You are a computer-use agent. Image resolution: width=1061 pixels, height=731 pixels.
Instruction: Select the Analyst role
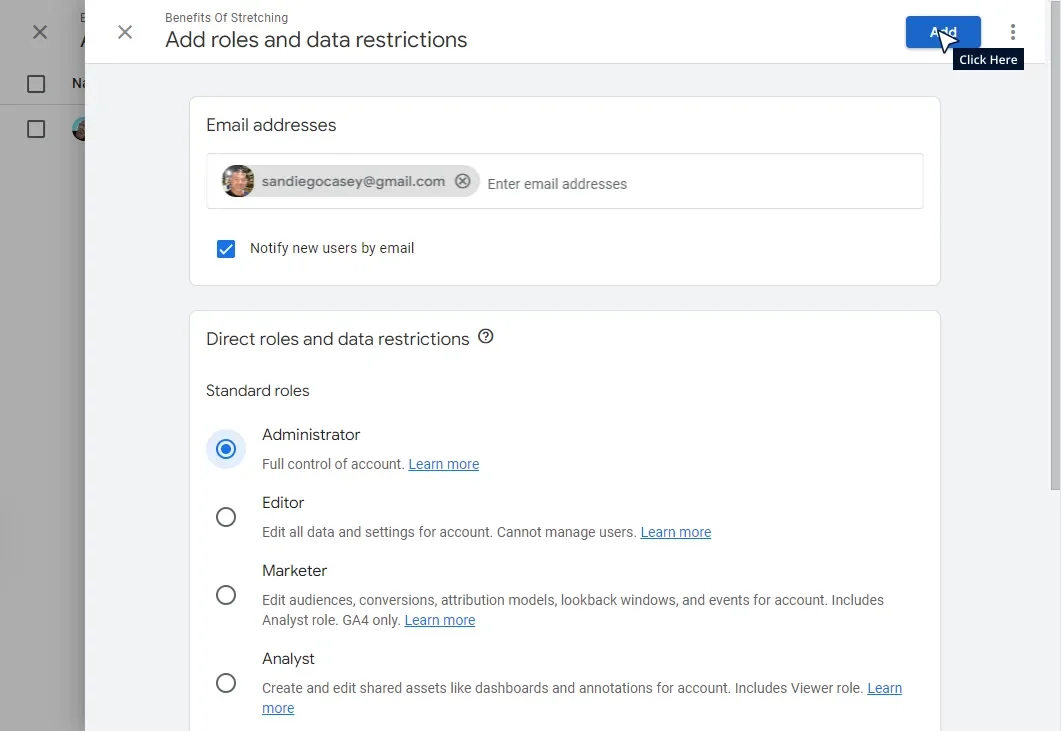point(226,682)
